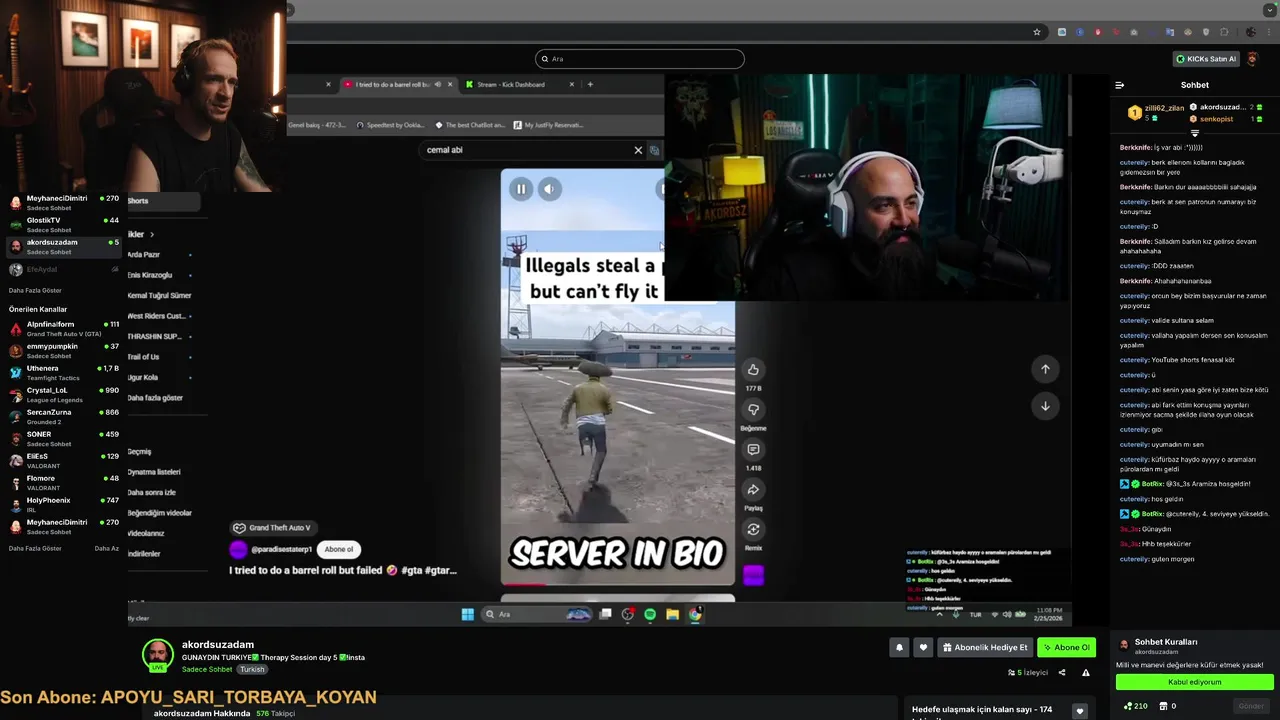Open user profile avatar on Kick header
The width and height of the screenshot is (1280, 720).
click(x=1253, y=59)
